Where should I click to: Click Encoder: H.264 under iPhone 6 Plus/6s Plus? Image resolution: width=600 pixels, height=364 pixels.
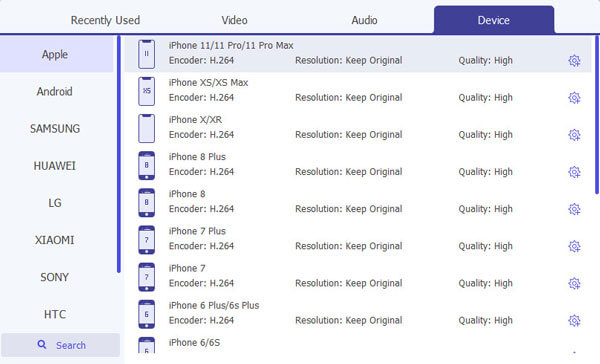(x=201, y=320)
